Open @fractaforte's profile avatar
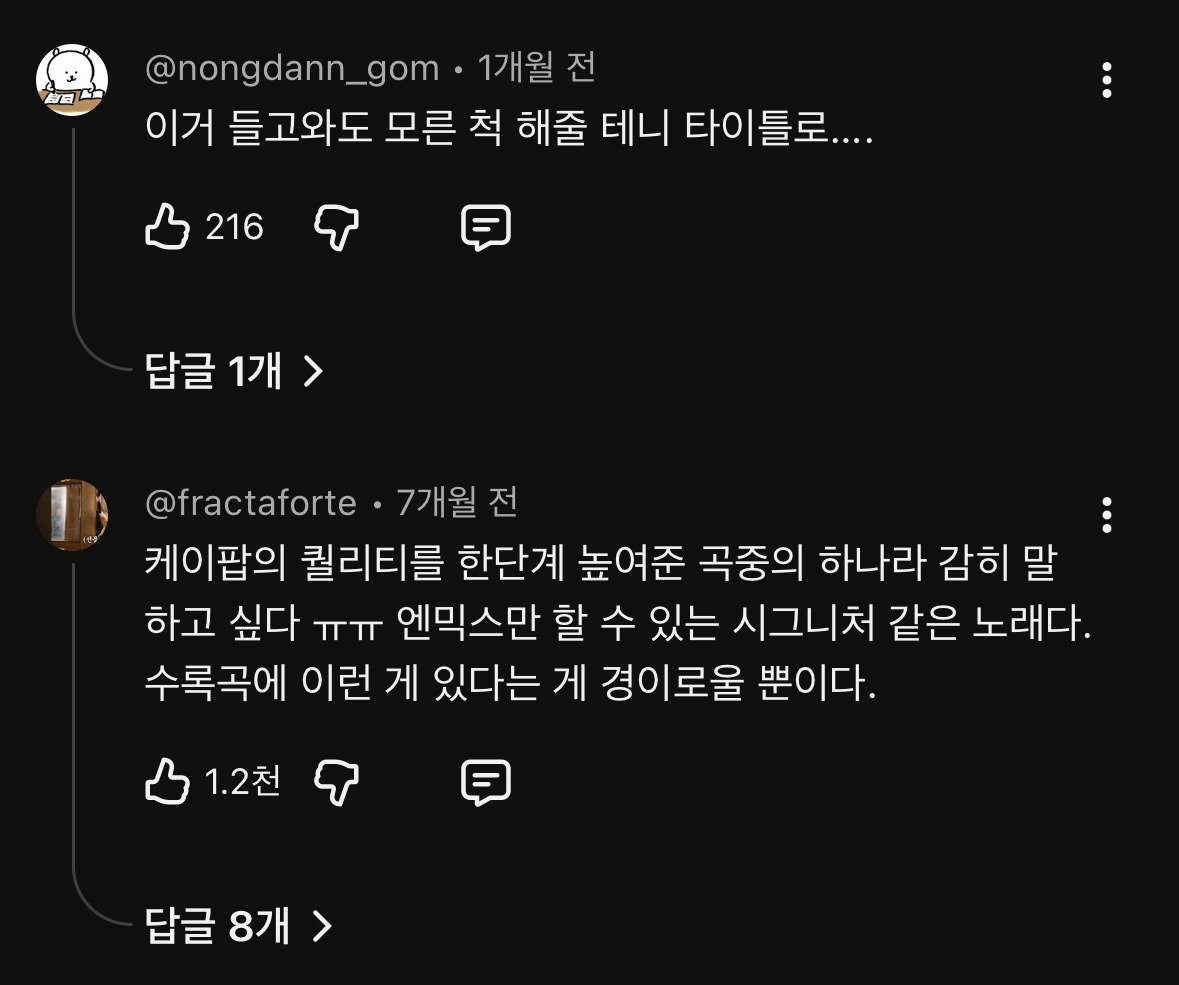This screenshot has width=1179, height=985. (x=72, y=514)
